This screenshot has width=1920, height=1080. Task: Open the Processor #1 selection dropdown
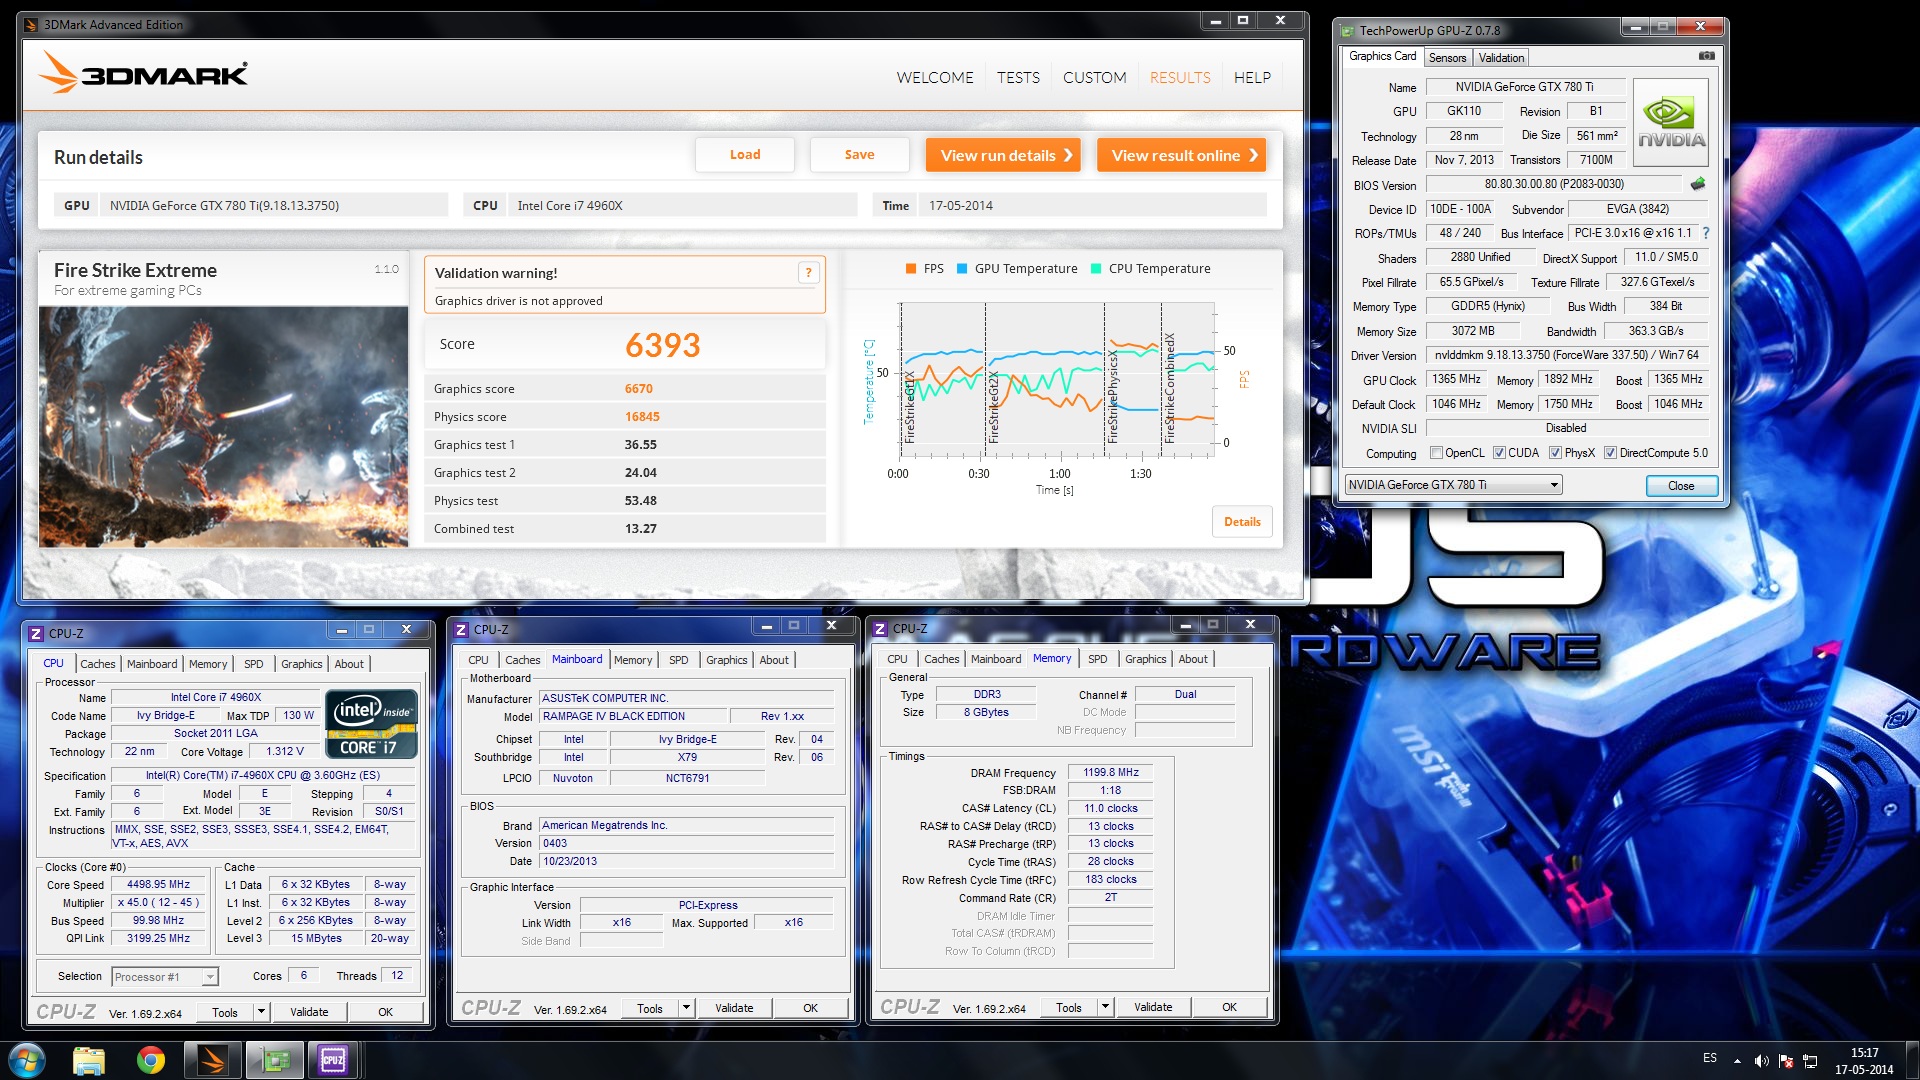point(165,977)
